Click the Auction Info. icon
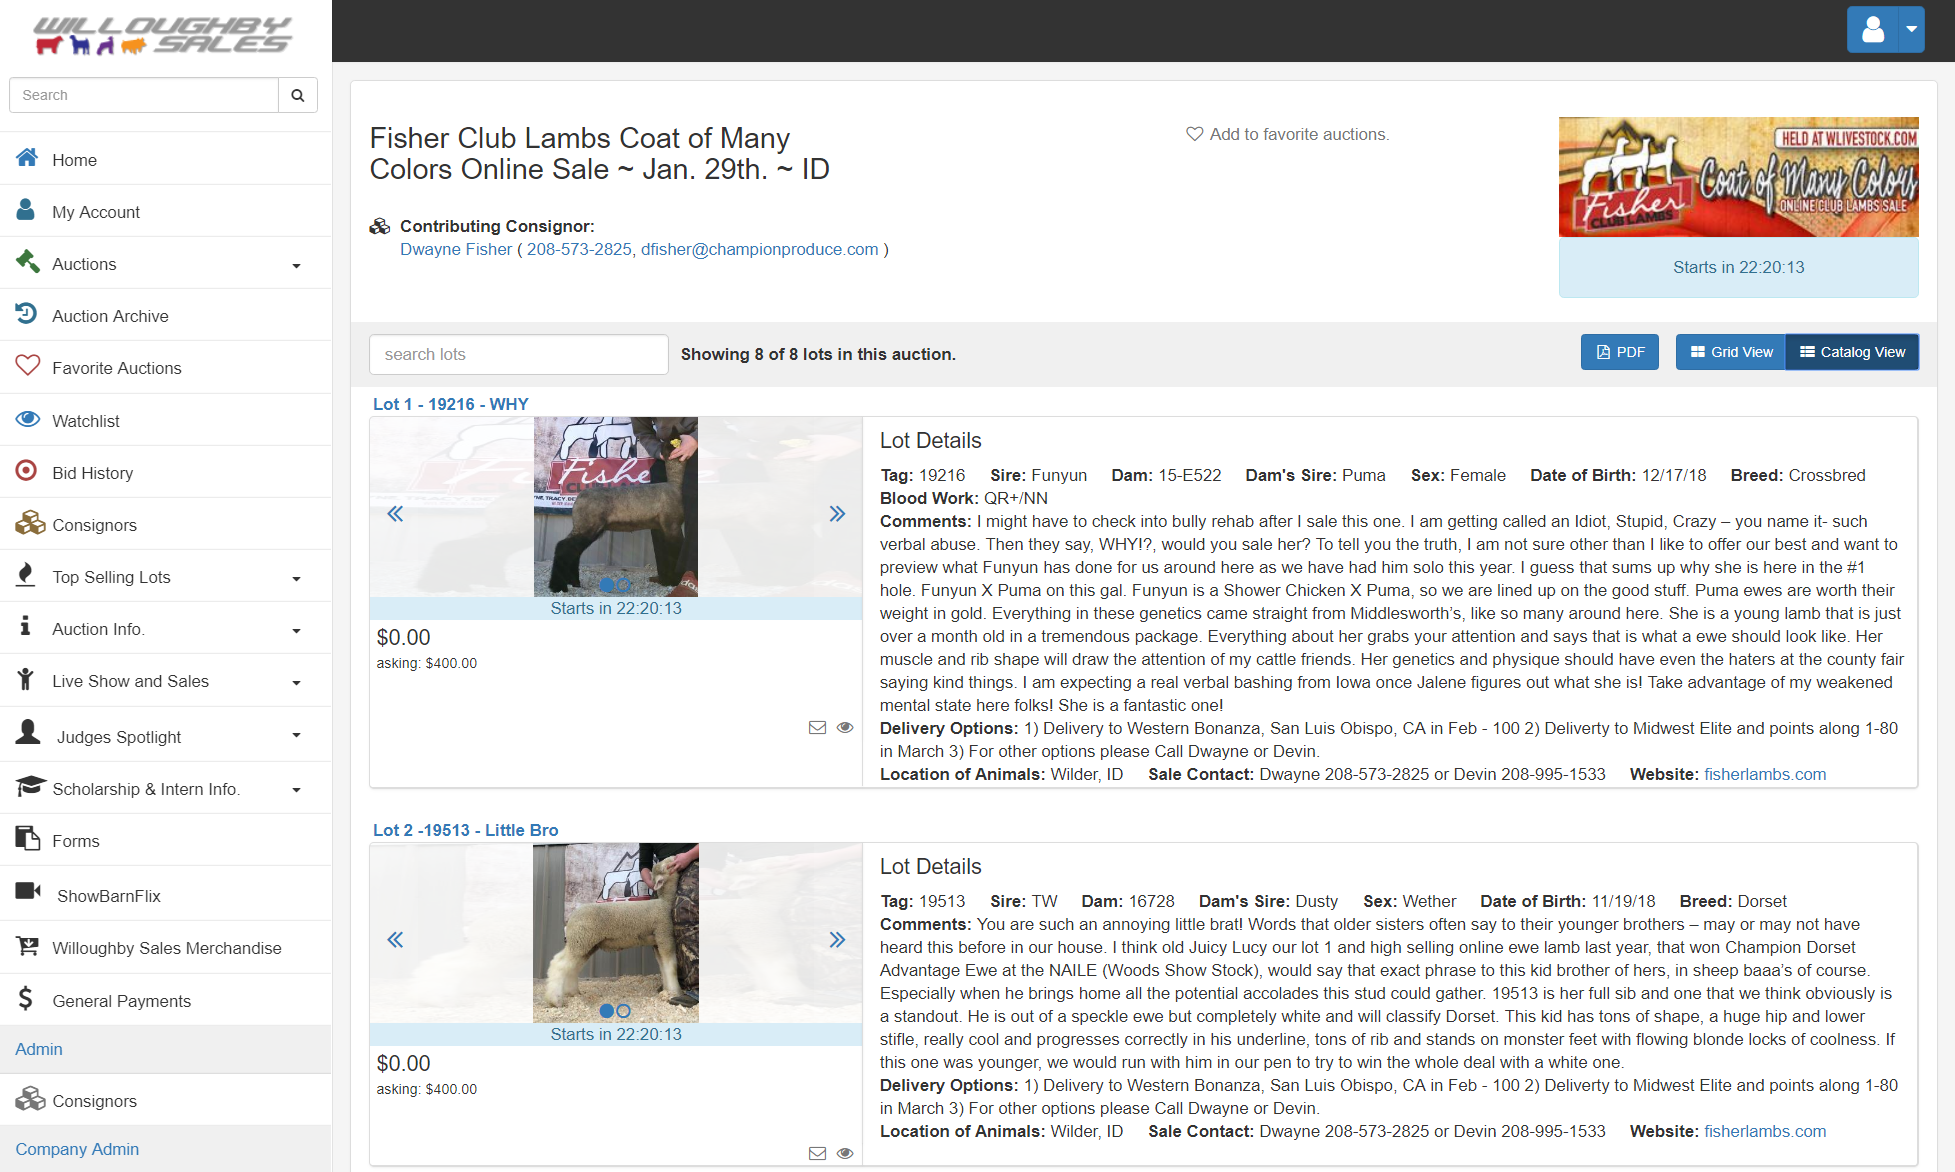The height and width of the screenshot is (1172, 1955). tap(26, 627)
